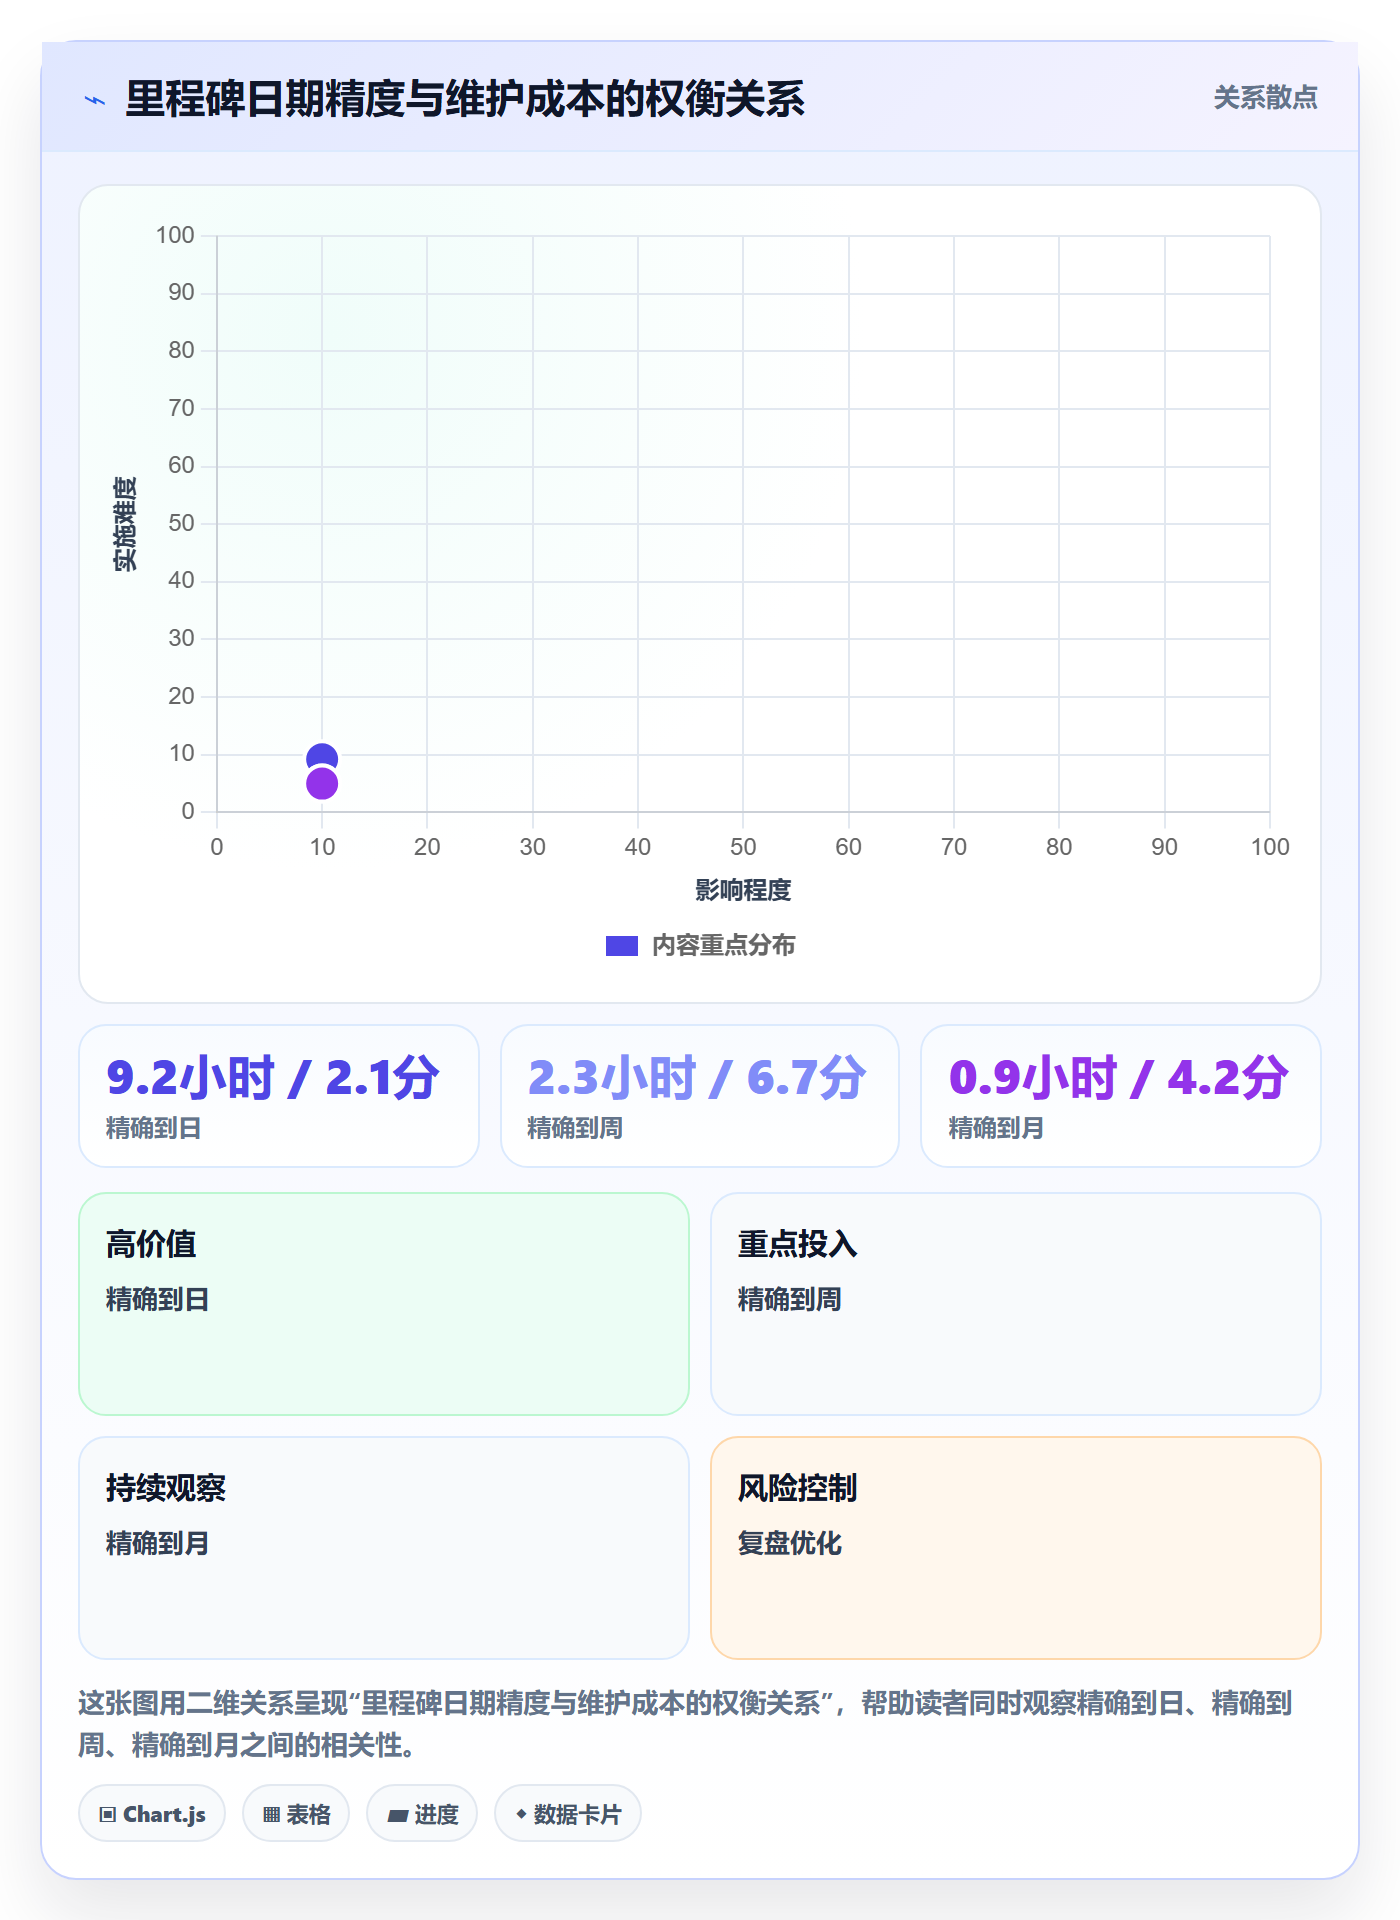Click the 内容重点分布 legend label
The image size is (1400, 1920).
(723, 946)
